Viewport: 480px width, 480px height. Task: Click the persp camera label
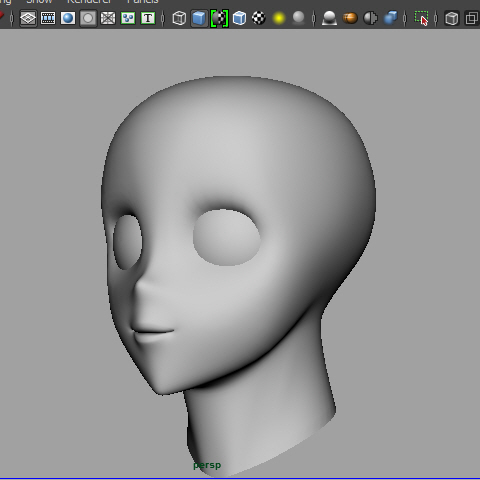(207, 465)
